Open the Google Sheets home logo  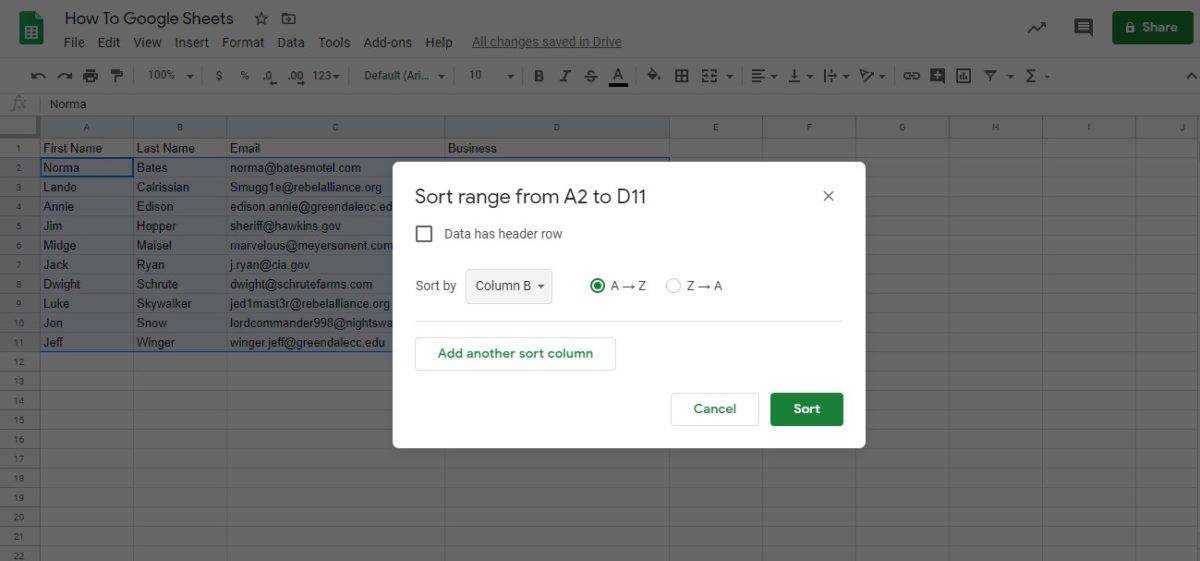click(32, 28)
